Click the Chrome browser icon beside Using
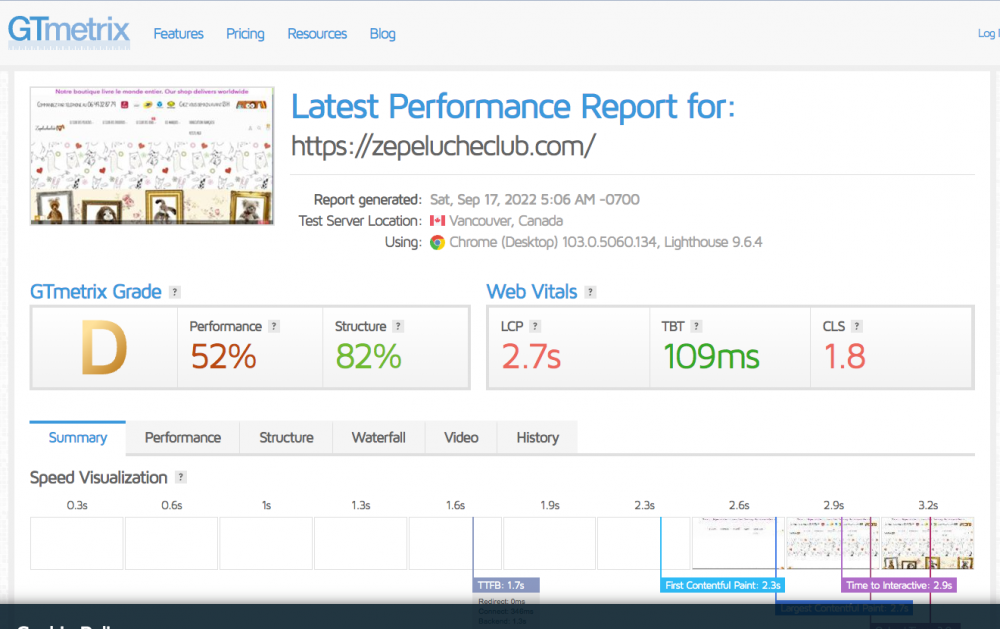 click(x=437, y=242)
